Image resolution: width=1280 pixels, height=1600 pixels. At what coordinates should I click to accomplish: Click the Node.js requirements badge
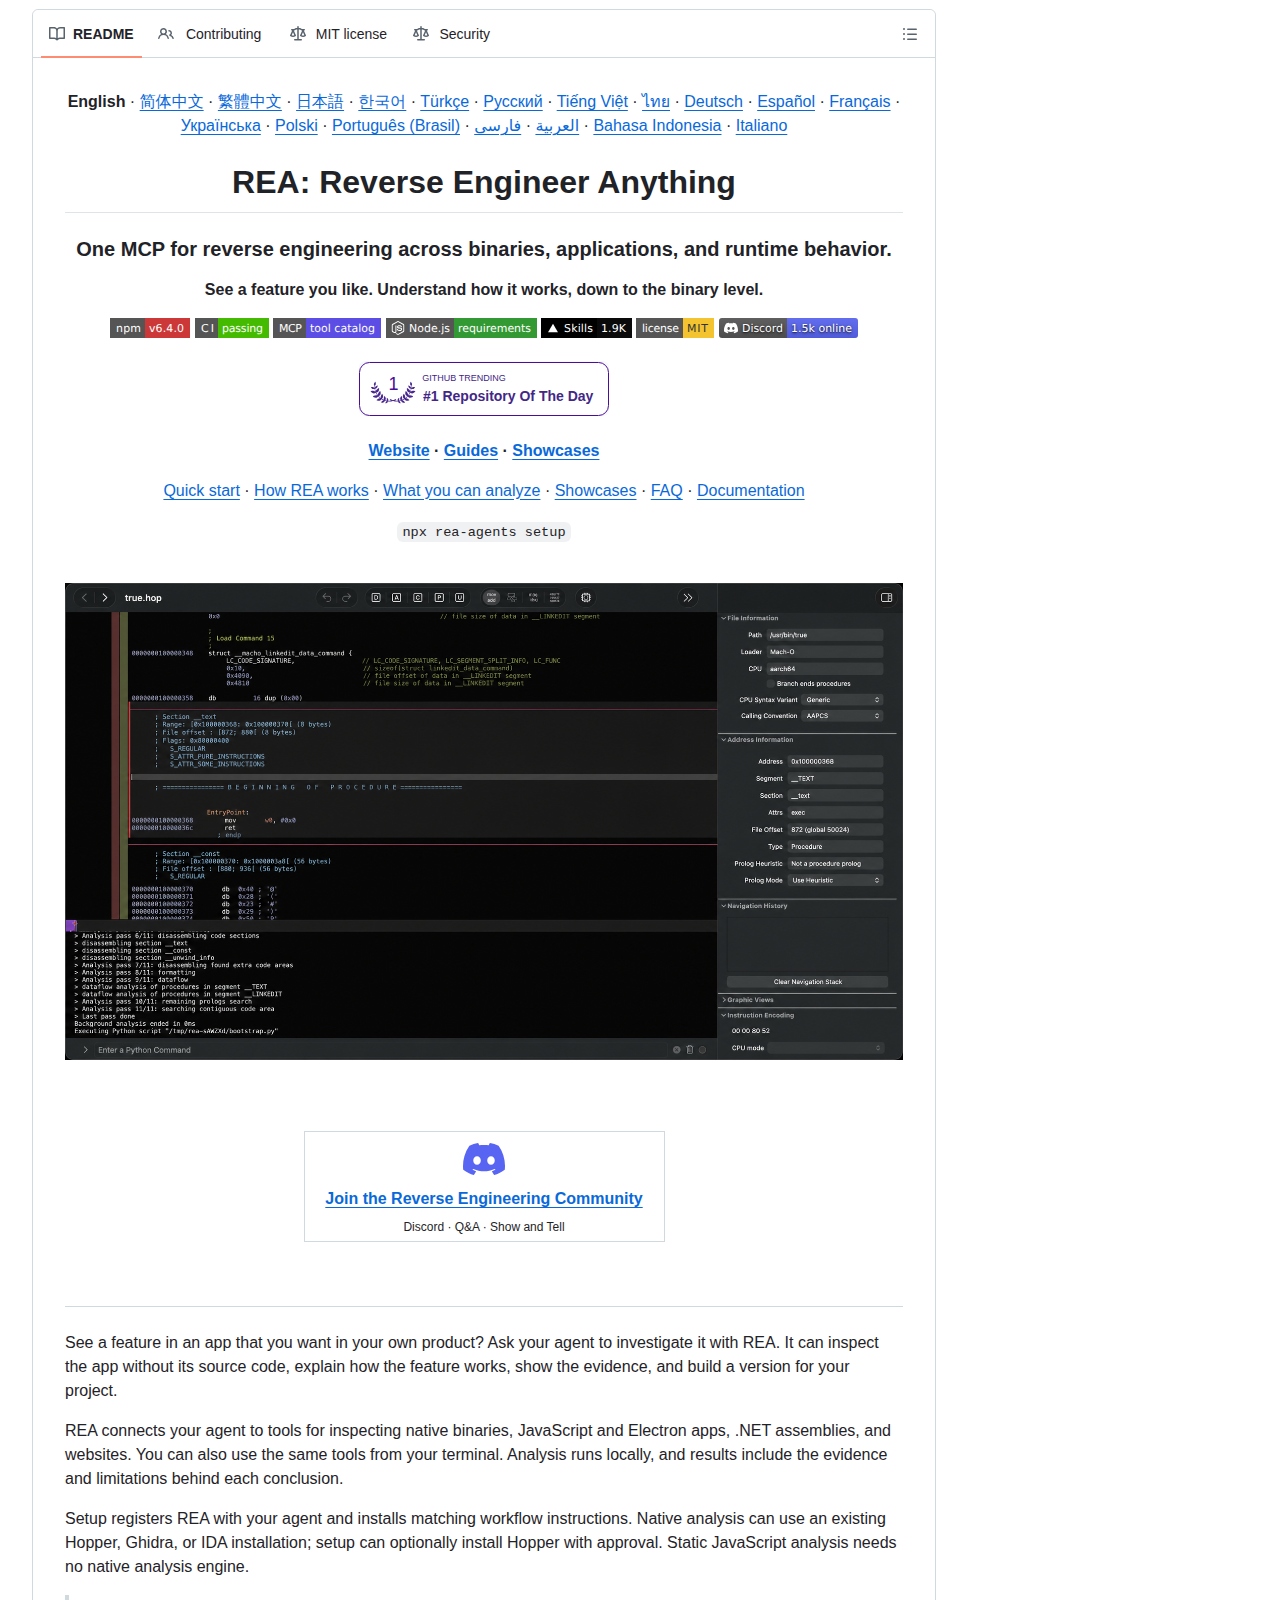pos(461,328)
